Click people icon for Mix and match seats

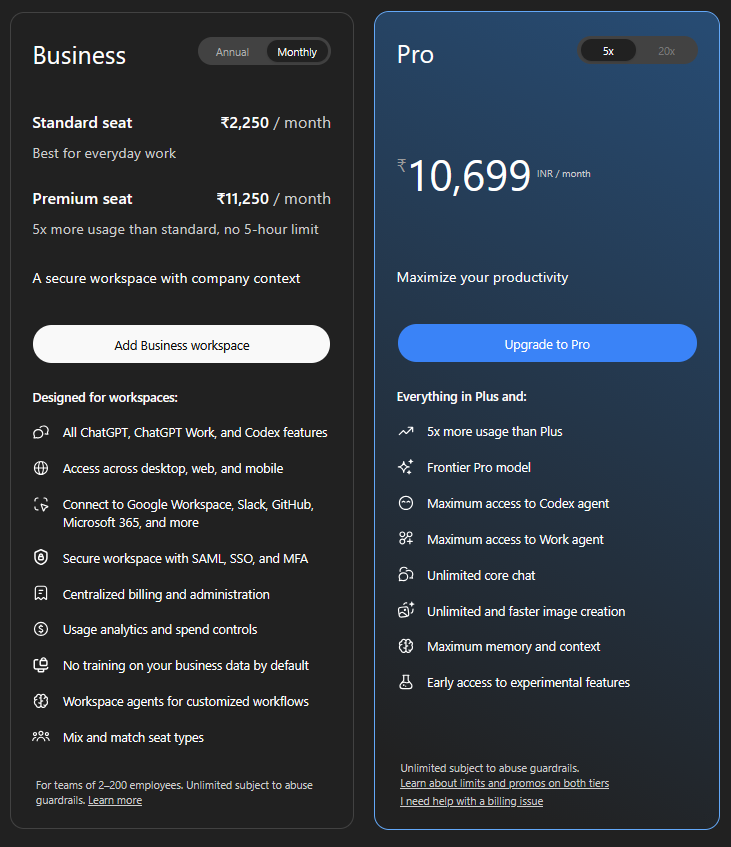pyautogui.click(x=41, y=736)
